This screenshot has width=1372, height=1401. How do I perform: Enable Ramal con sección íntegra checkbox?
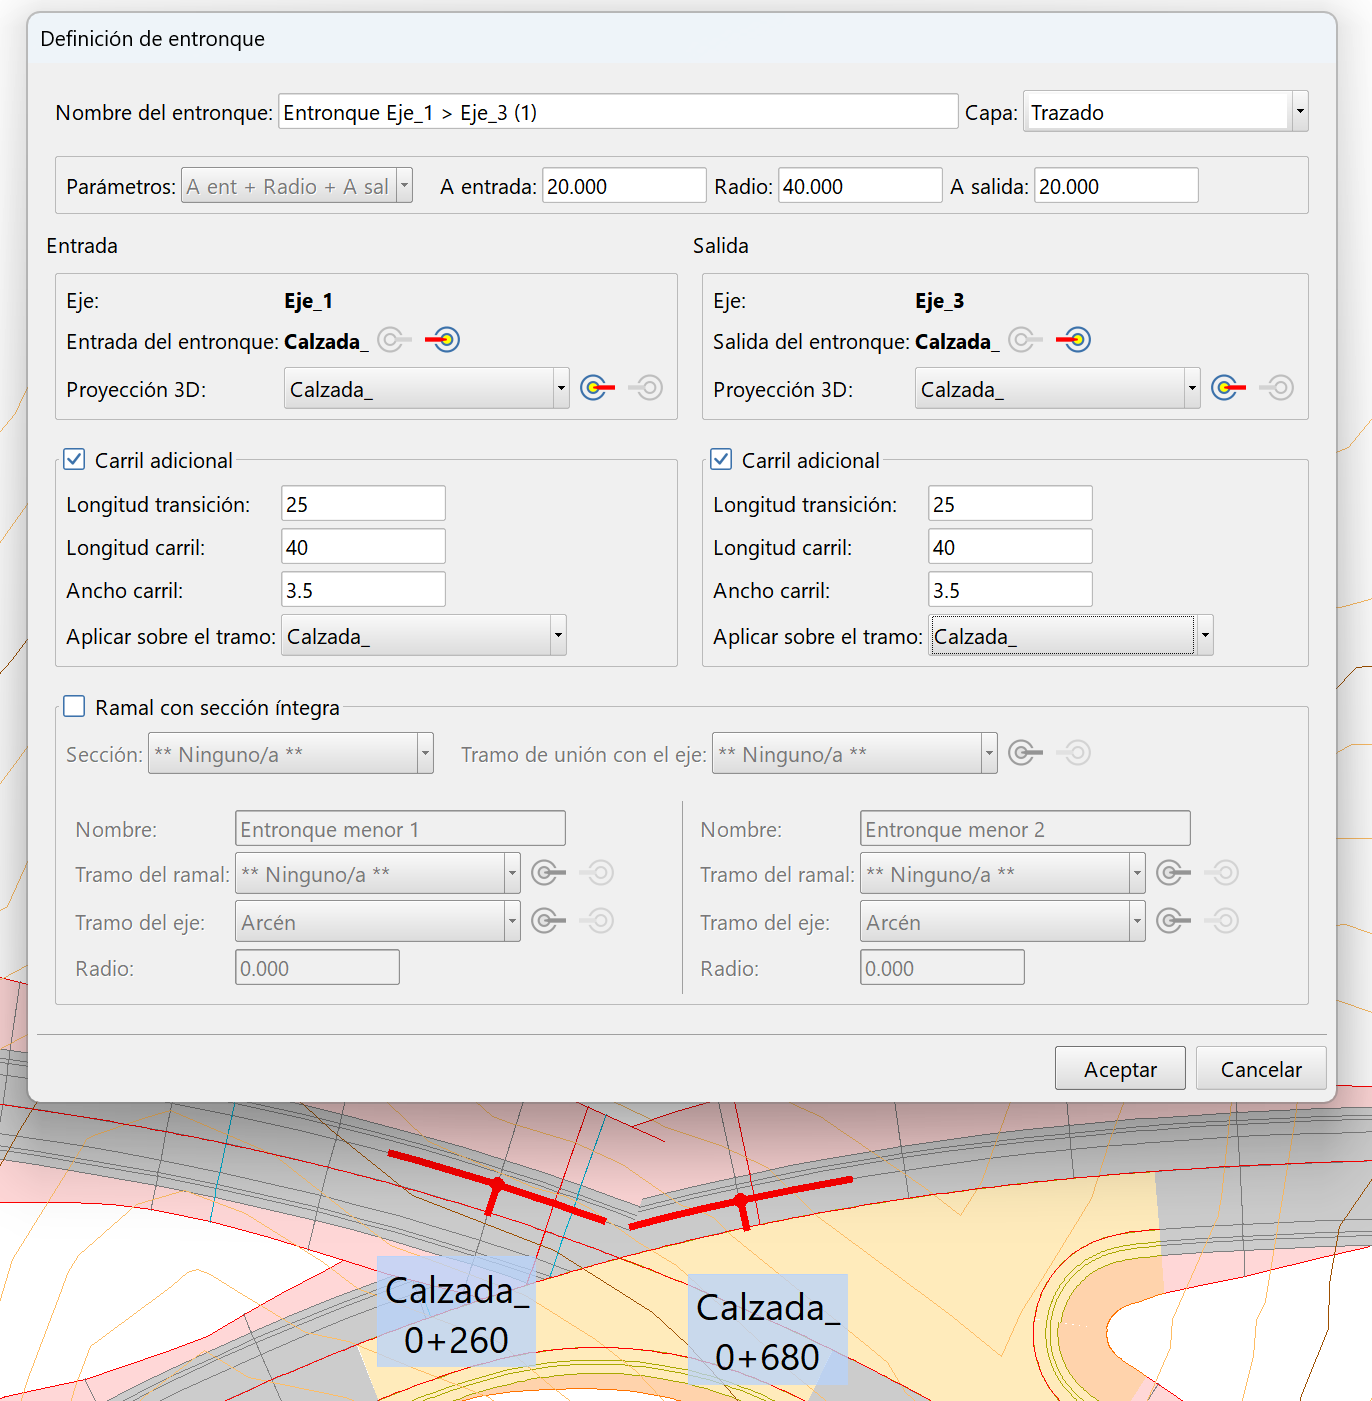74,707
